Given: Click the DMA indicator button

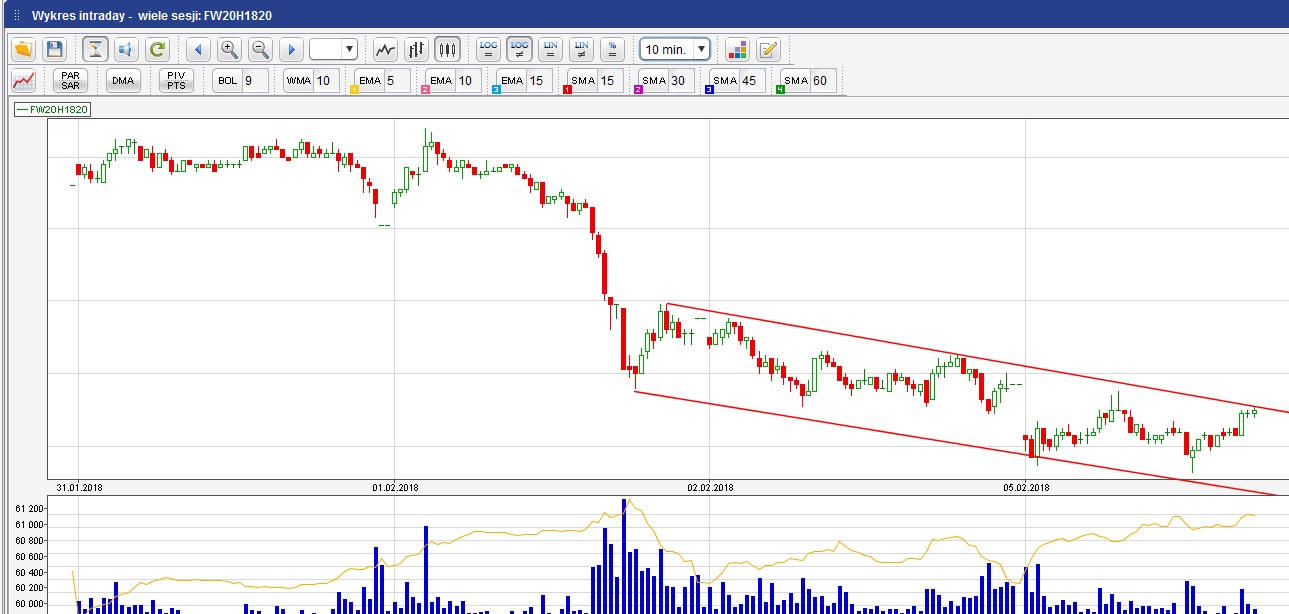Looking at the screenshot, I should [123, 81].
